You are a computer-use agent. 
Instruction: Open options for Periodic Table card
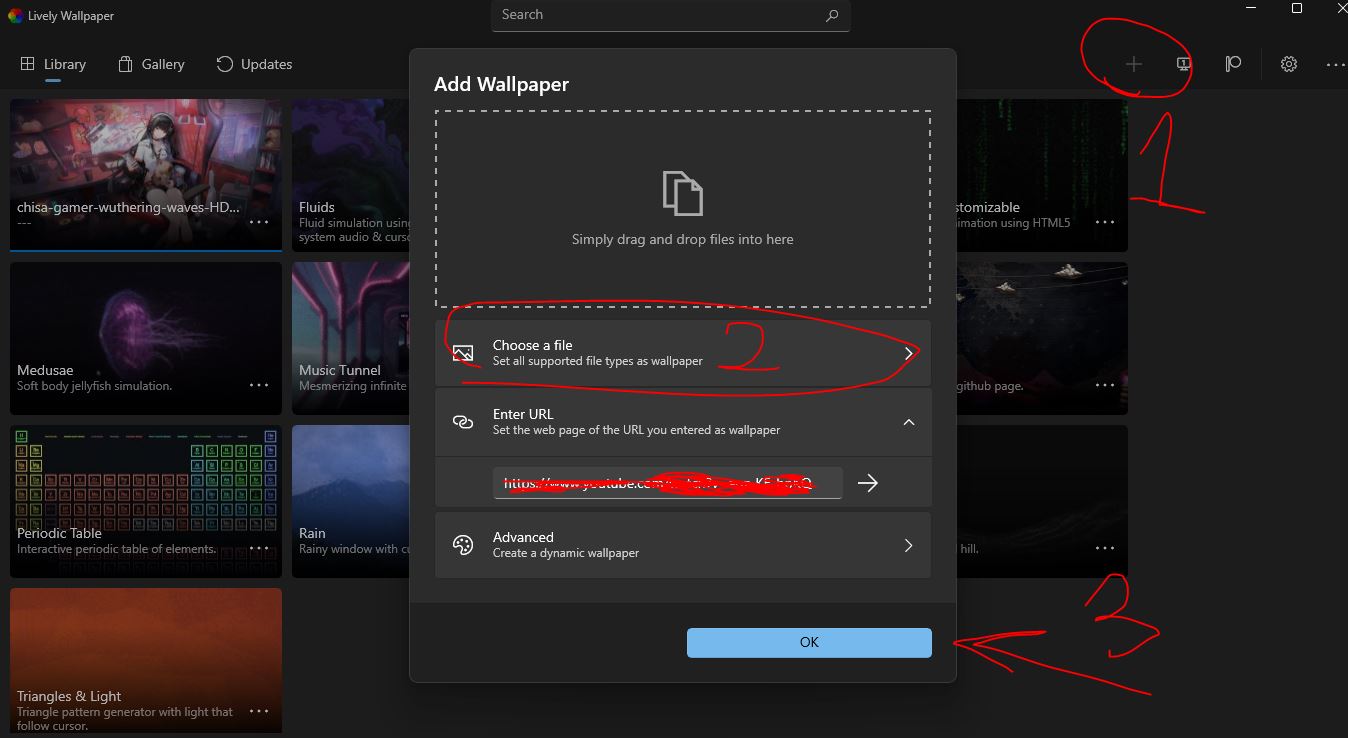click(x=259, y=549)
